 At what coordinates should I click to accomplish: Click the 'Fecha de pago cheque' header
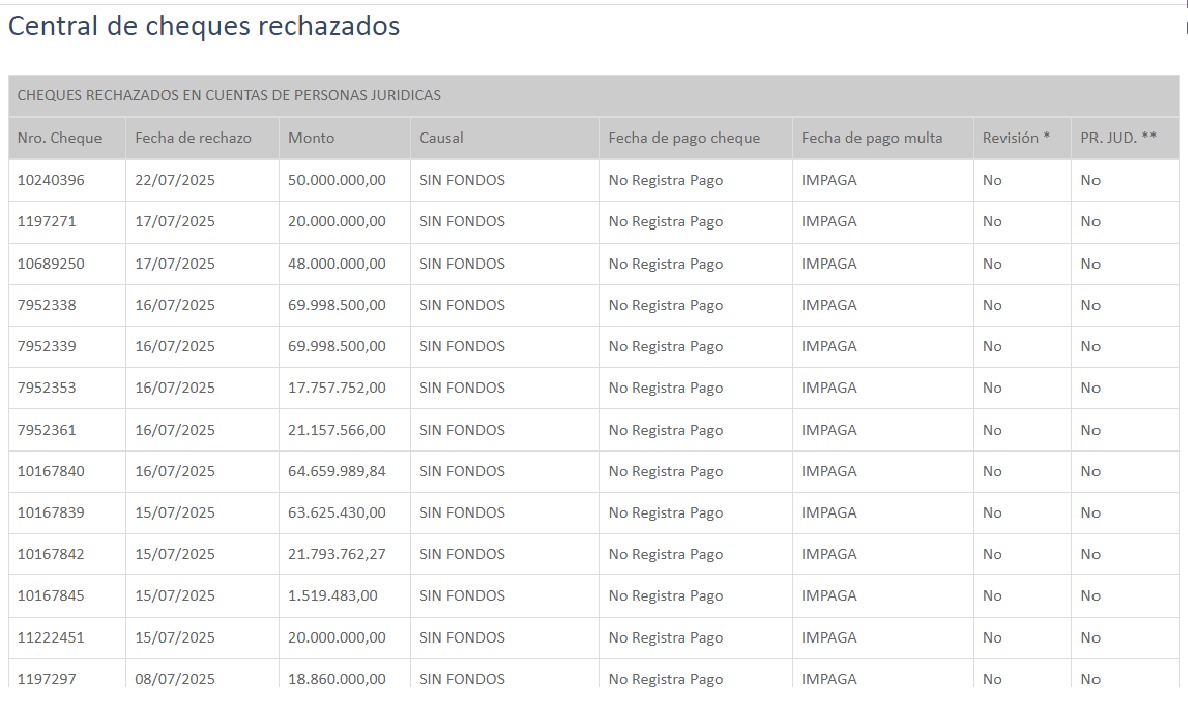[x=684, y=138]
